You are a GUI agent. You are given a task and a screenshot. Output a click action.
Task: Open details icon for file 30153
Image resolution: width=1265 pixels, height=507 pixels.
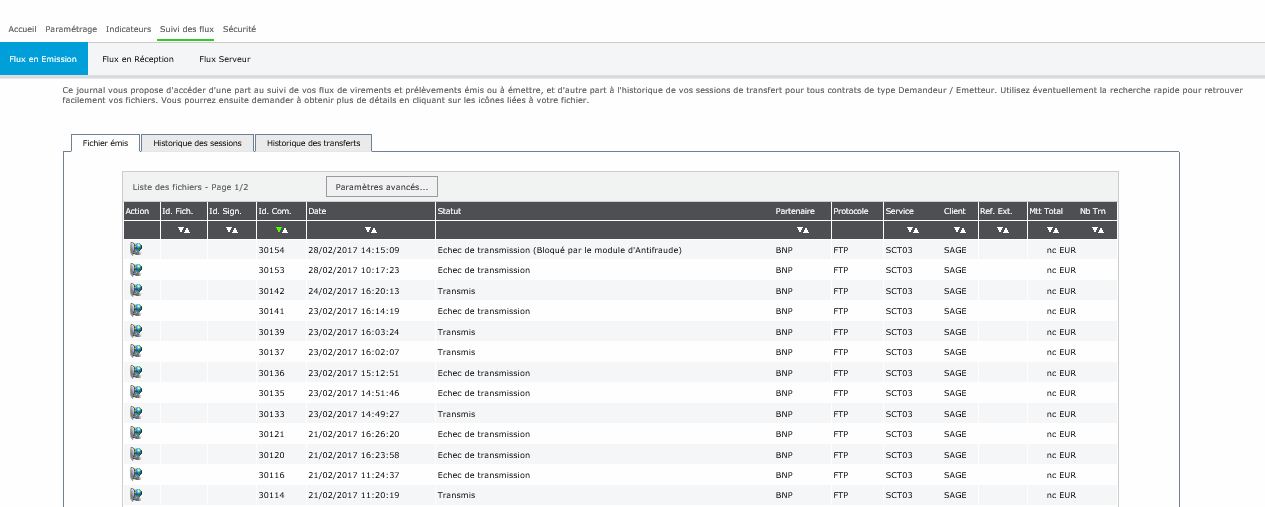[x=135, y=270]
